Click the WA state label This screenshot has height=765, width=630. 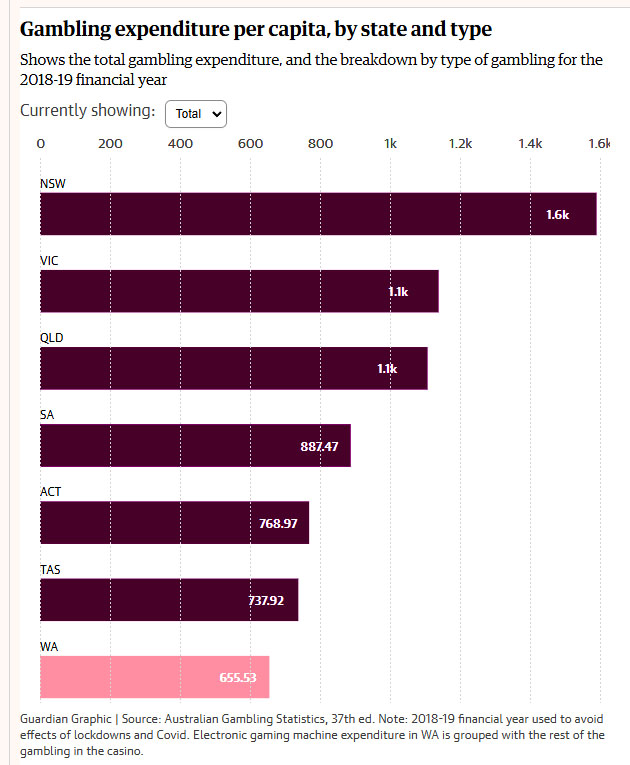click(49, 646)
